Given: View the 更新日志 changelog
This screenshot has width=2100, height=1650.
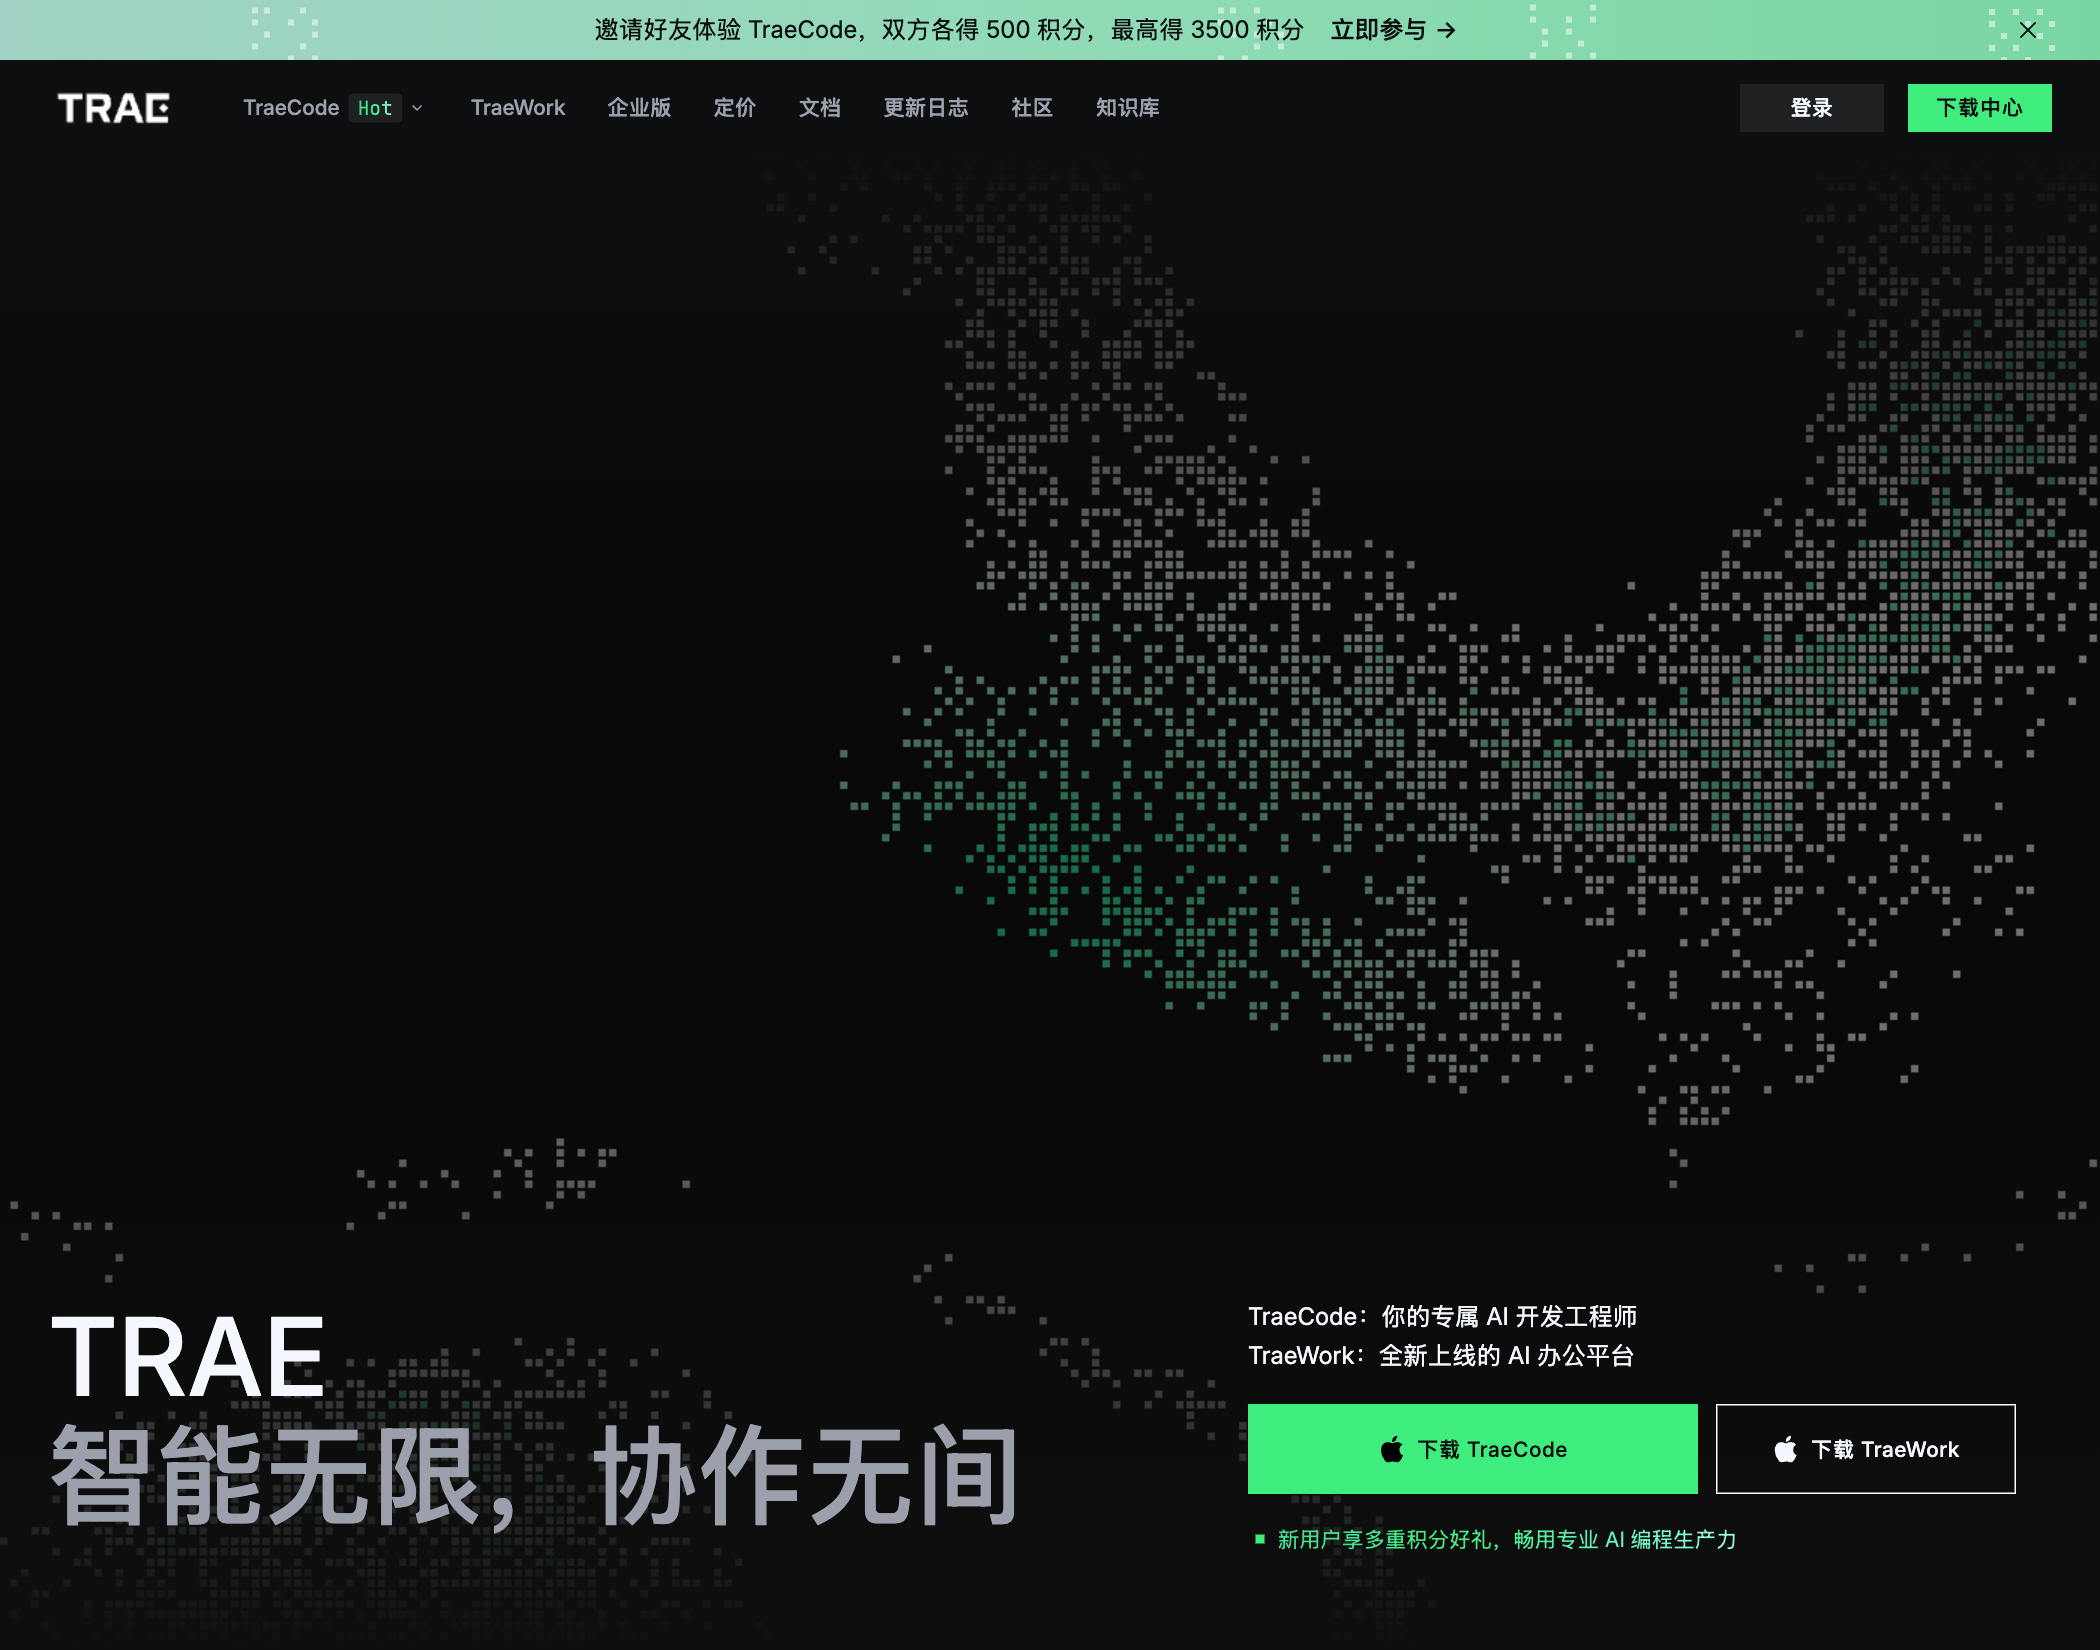Looking at the screenshot, I should [926, 108].
